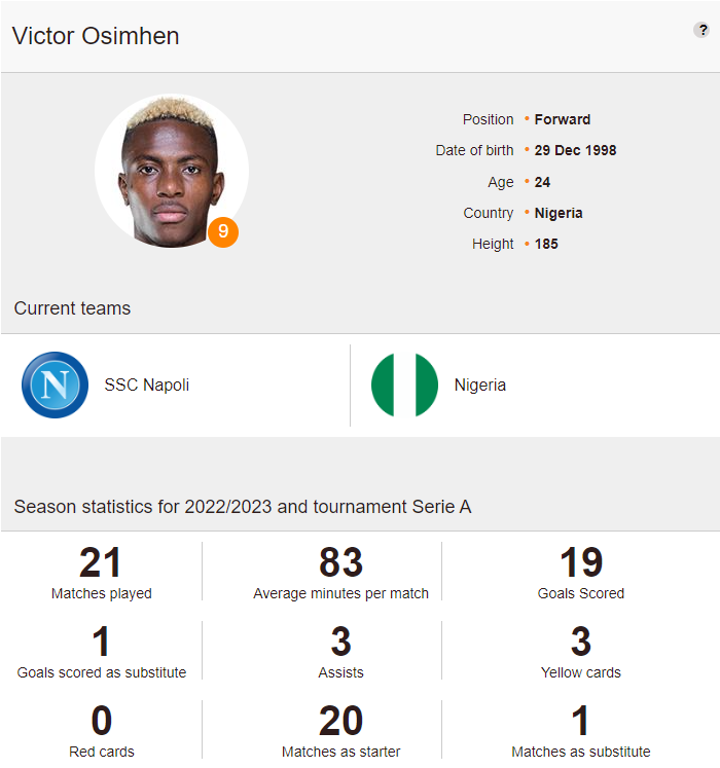
Task: Click the Yellow cards stat number
Action: (581, 642)
